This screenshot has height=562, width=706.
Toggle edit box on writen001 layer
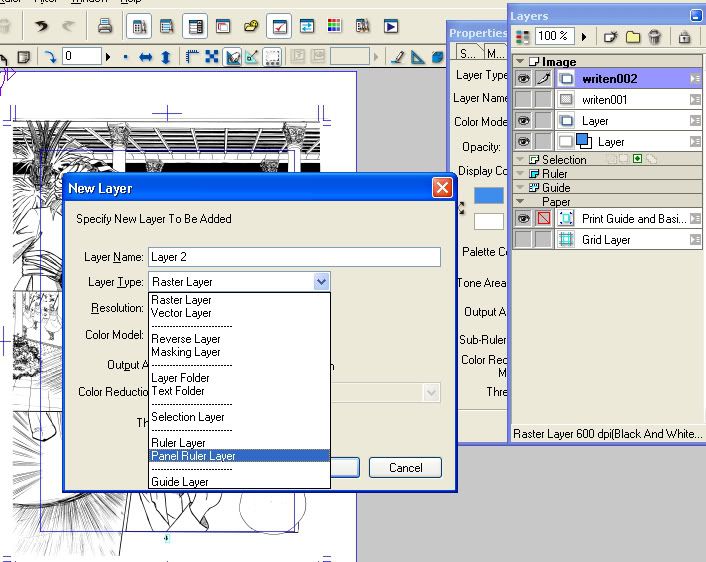click(x=543, y=100)
